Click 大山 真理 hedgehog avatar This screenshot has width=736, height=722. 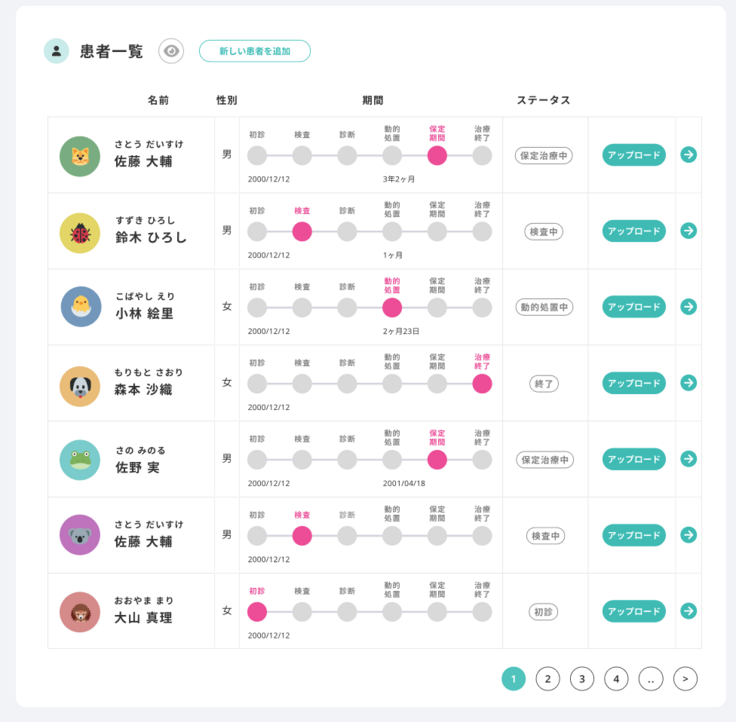point(80,612)
